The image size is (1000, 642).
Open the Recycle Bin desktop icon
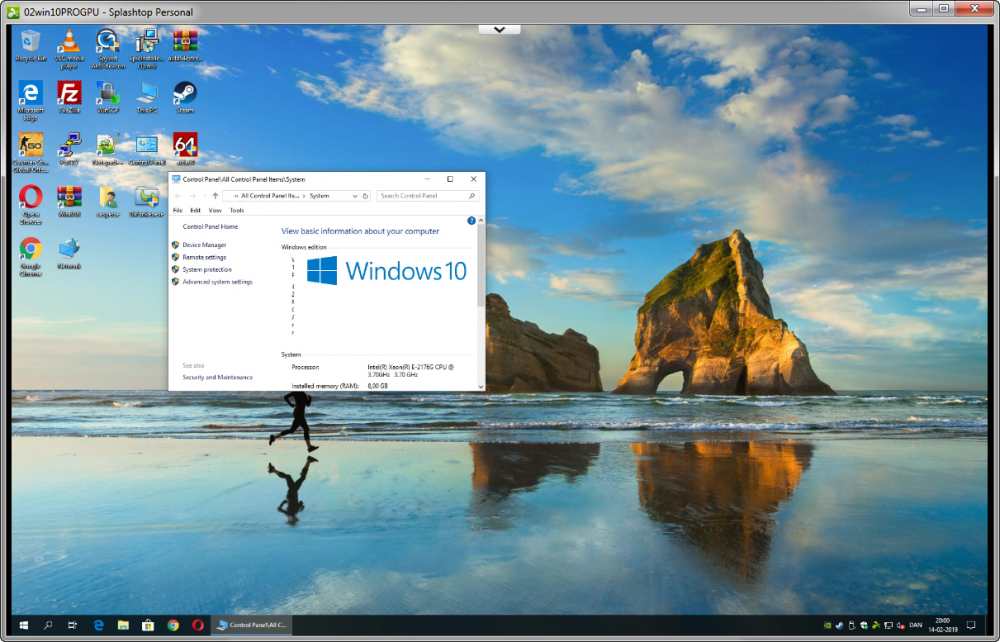tap(31, 45)
